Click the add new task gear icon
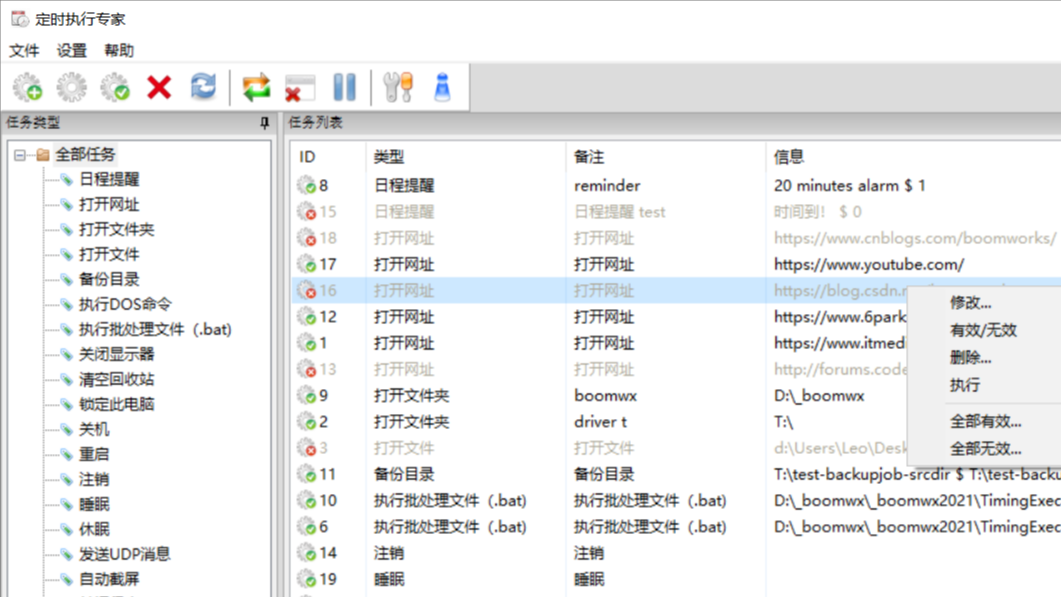 pyautogui.click(x=27, y=87)
